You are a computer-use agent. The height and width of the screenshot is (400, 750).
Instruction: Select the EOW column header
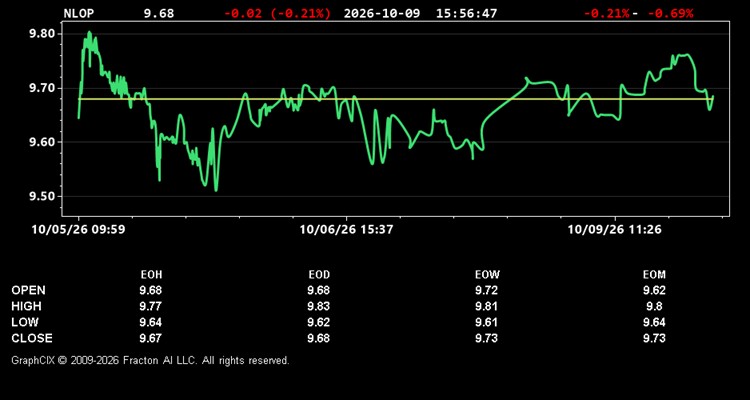(487, 275)
